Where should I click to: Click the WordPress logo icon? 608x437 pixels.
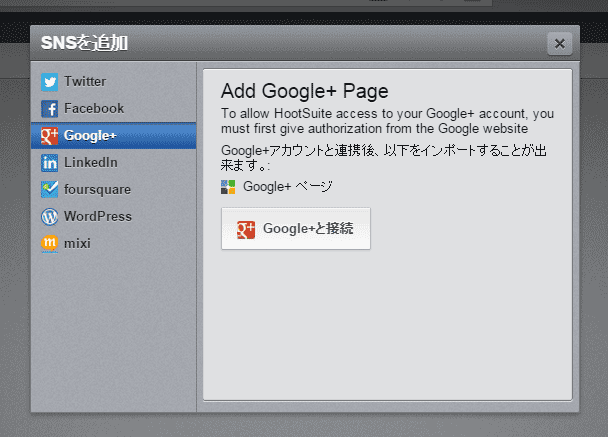pyautogui.click(x=50, y=217)
